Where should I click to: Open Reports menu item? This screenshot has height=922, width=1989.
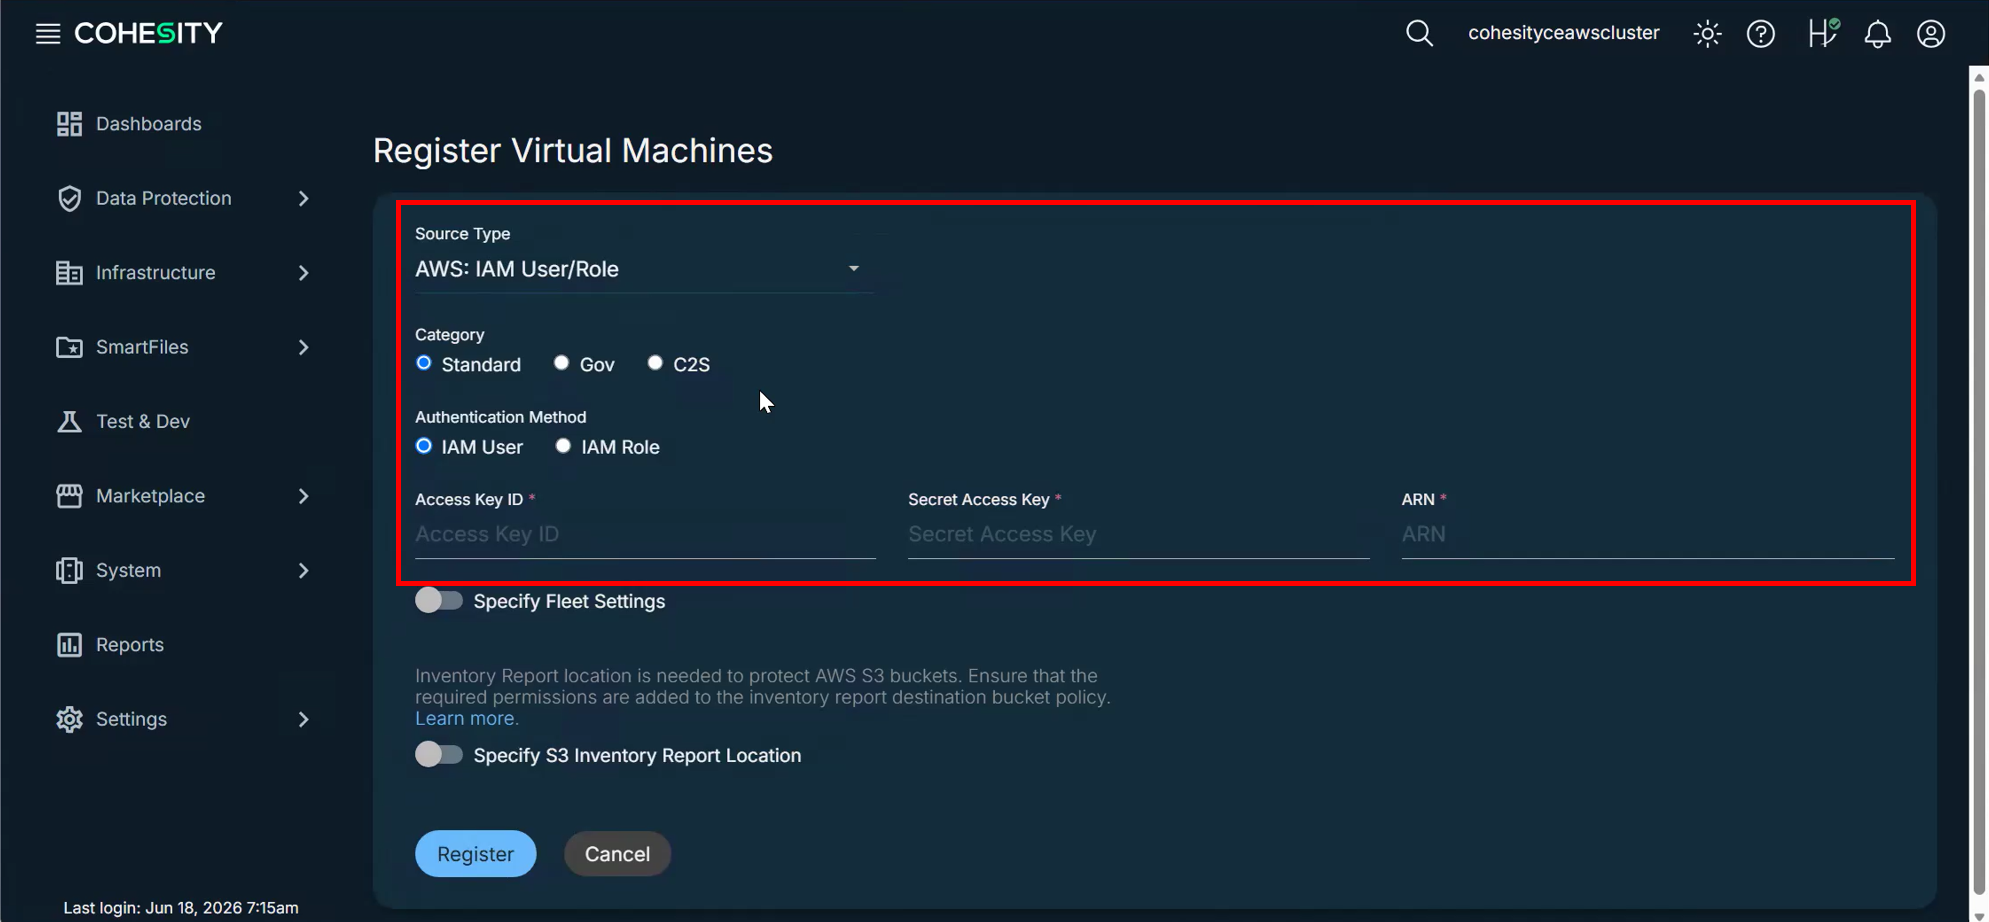pyautogui.click(x=130, y=645)
